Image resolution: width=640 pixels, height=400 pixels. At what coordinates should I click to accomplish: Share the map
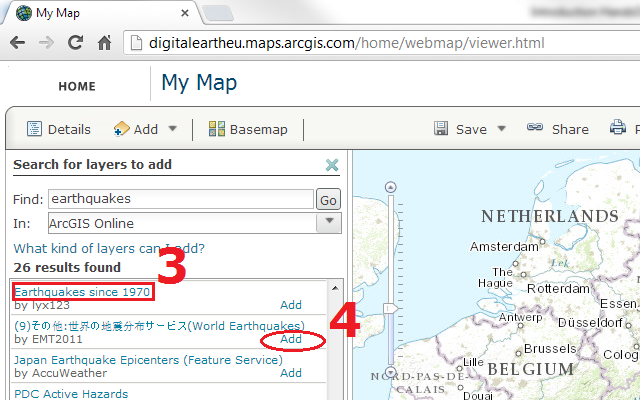558,129
